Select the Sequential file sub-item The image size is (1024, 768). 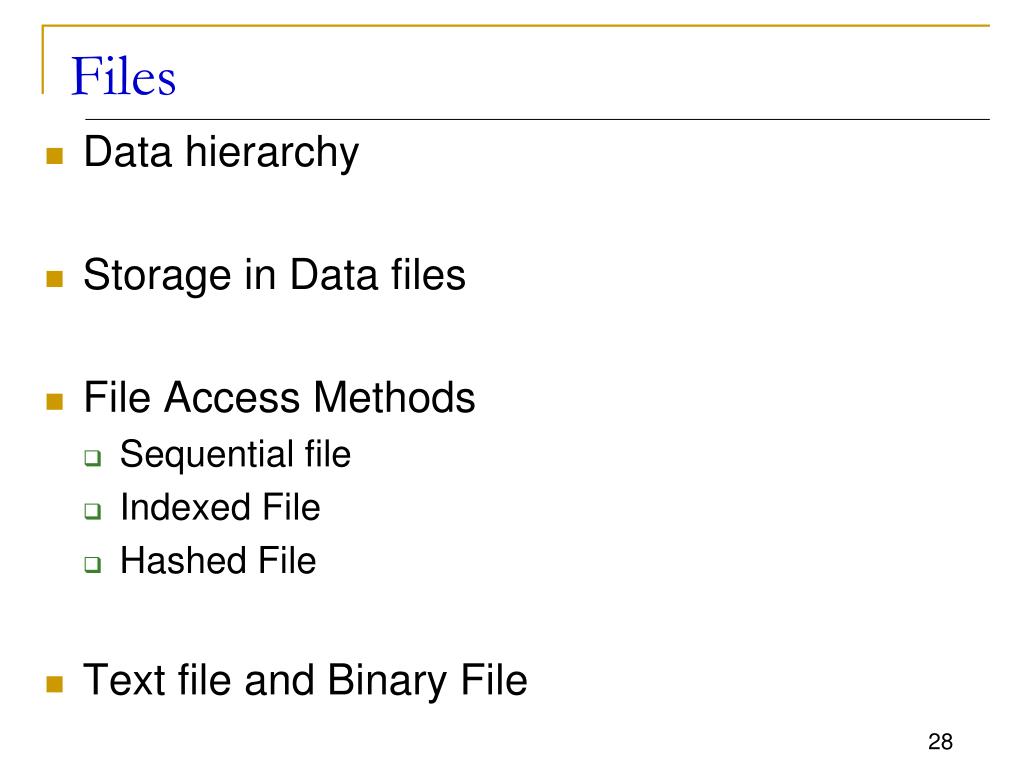[x=235, y=455]
